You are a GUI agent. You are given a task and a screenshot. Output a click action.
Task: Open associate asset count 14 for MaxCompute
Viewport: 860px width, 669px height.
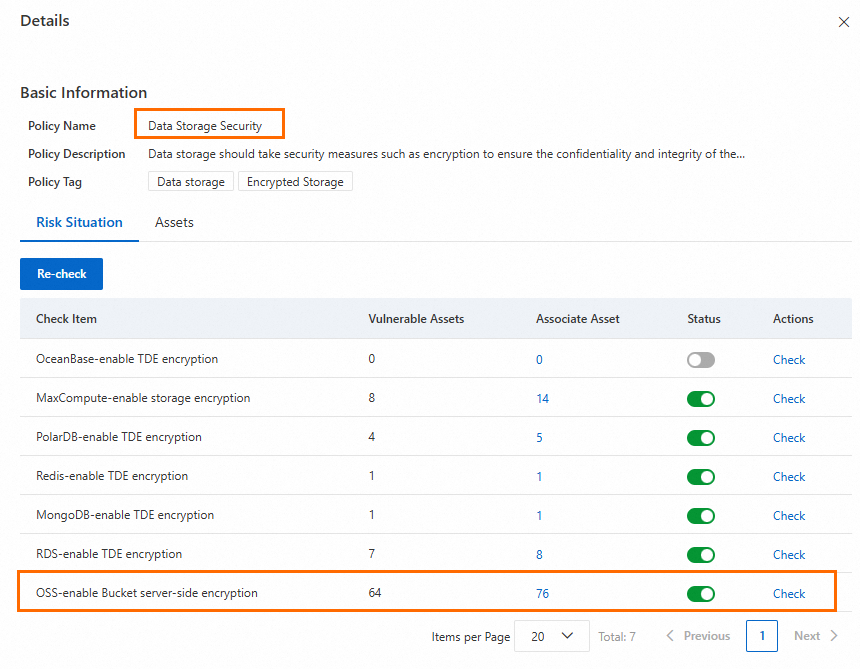[x=543, y=399]
